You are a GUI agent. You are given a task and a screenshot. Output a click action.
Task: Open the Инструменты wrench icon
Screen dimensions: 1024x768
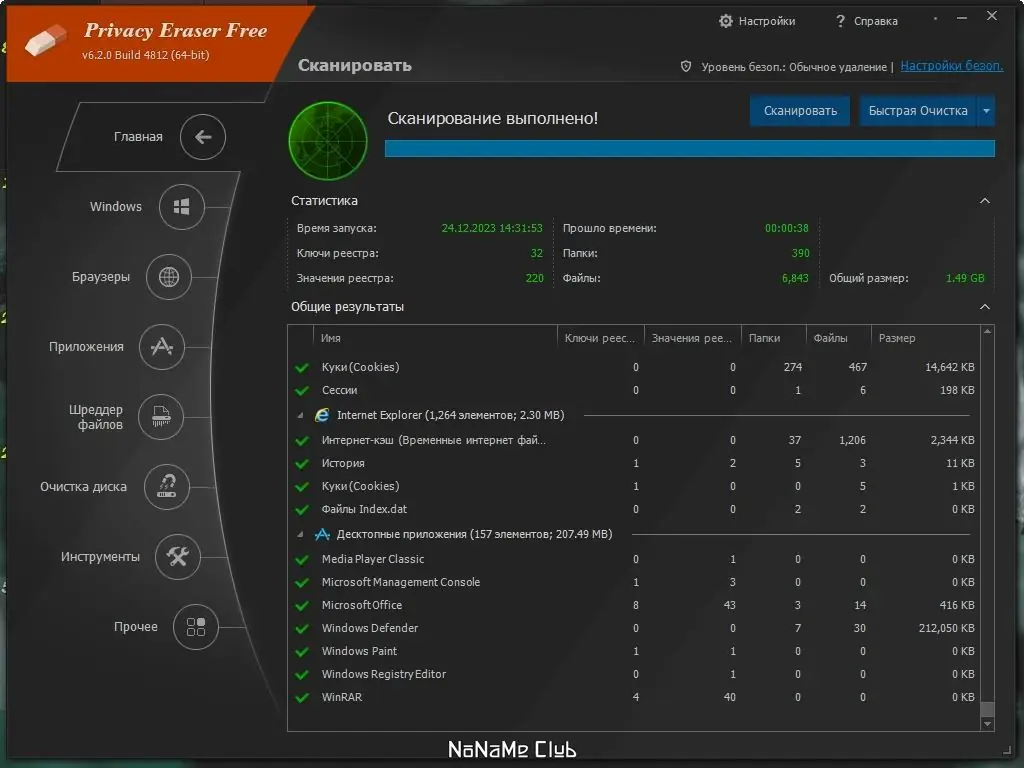click(x=178, y=556)
